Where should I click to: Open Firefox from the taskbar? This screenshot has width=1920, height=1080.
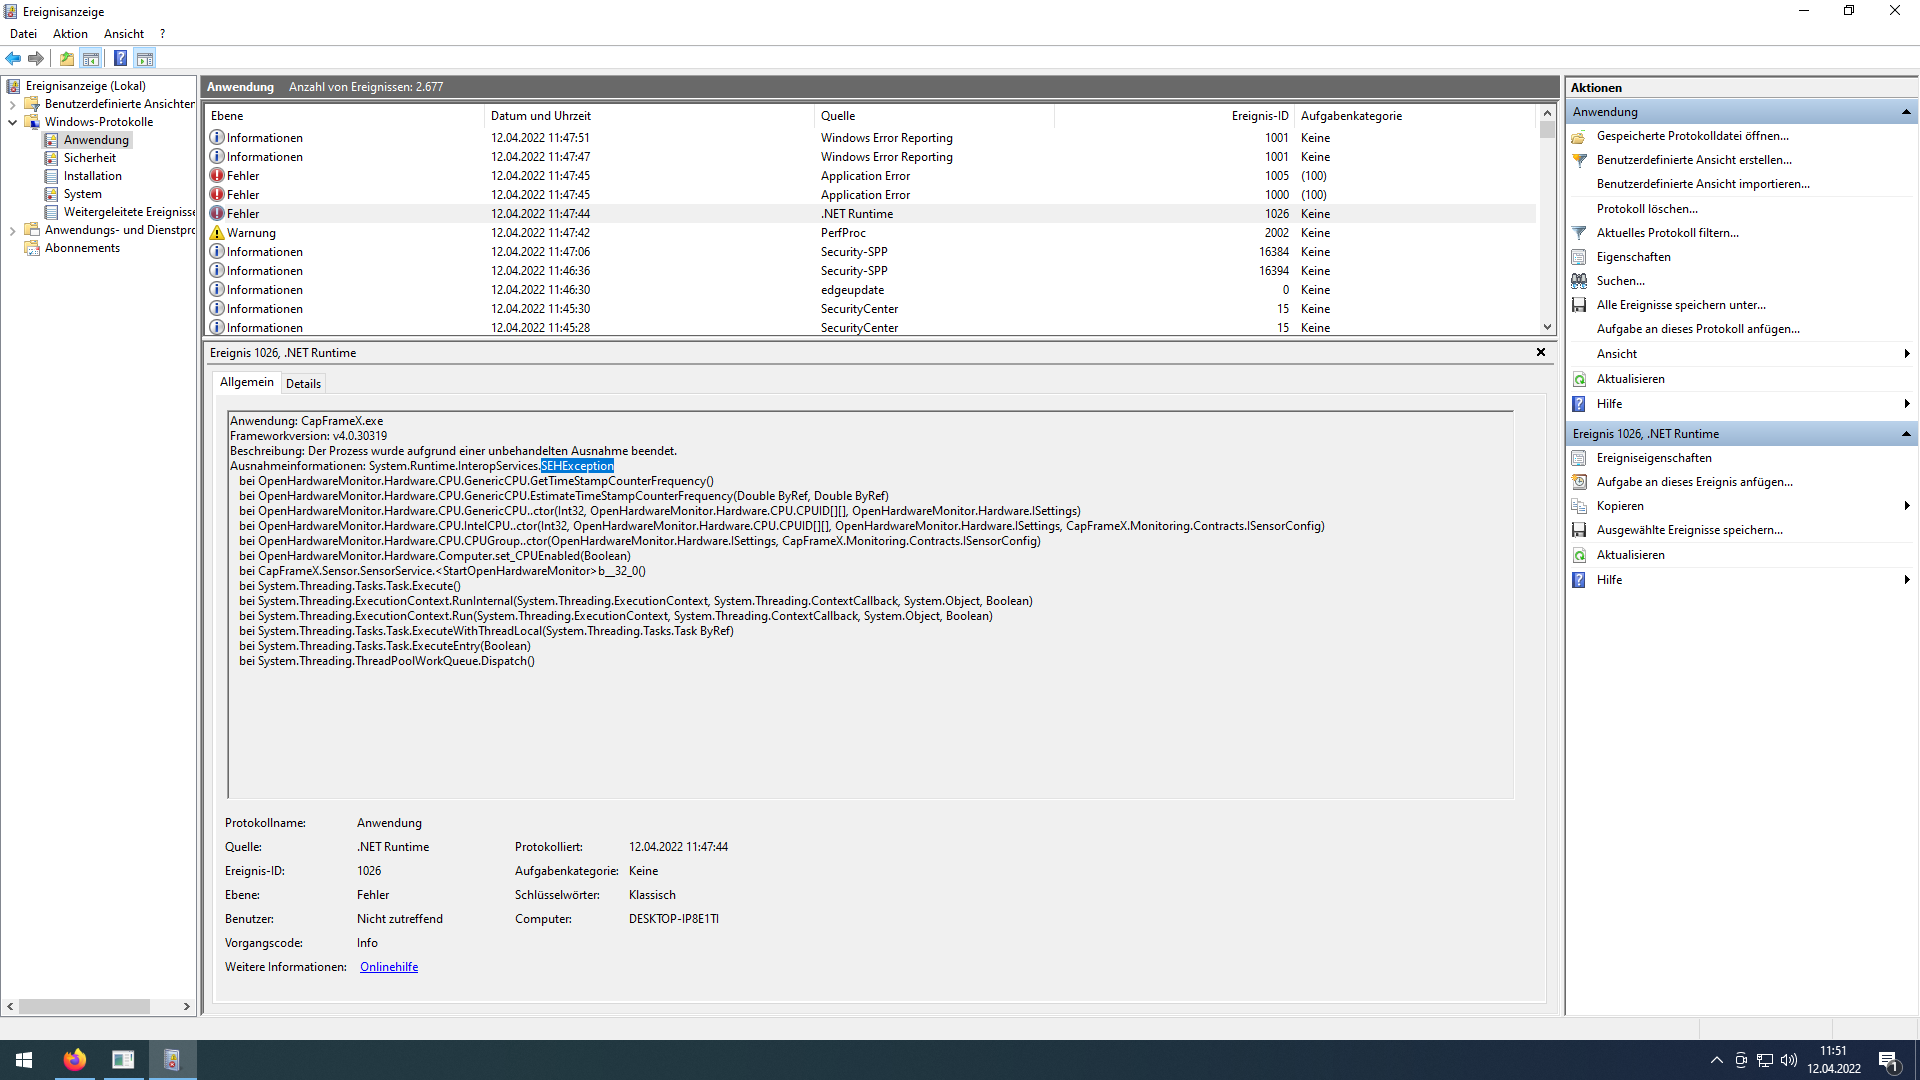[74, 1060]
